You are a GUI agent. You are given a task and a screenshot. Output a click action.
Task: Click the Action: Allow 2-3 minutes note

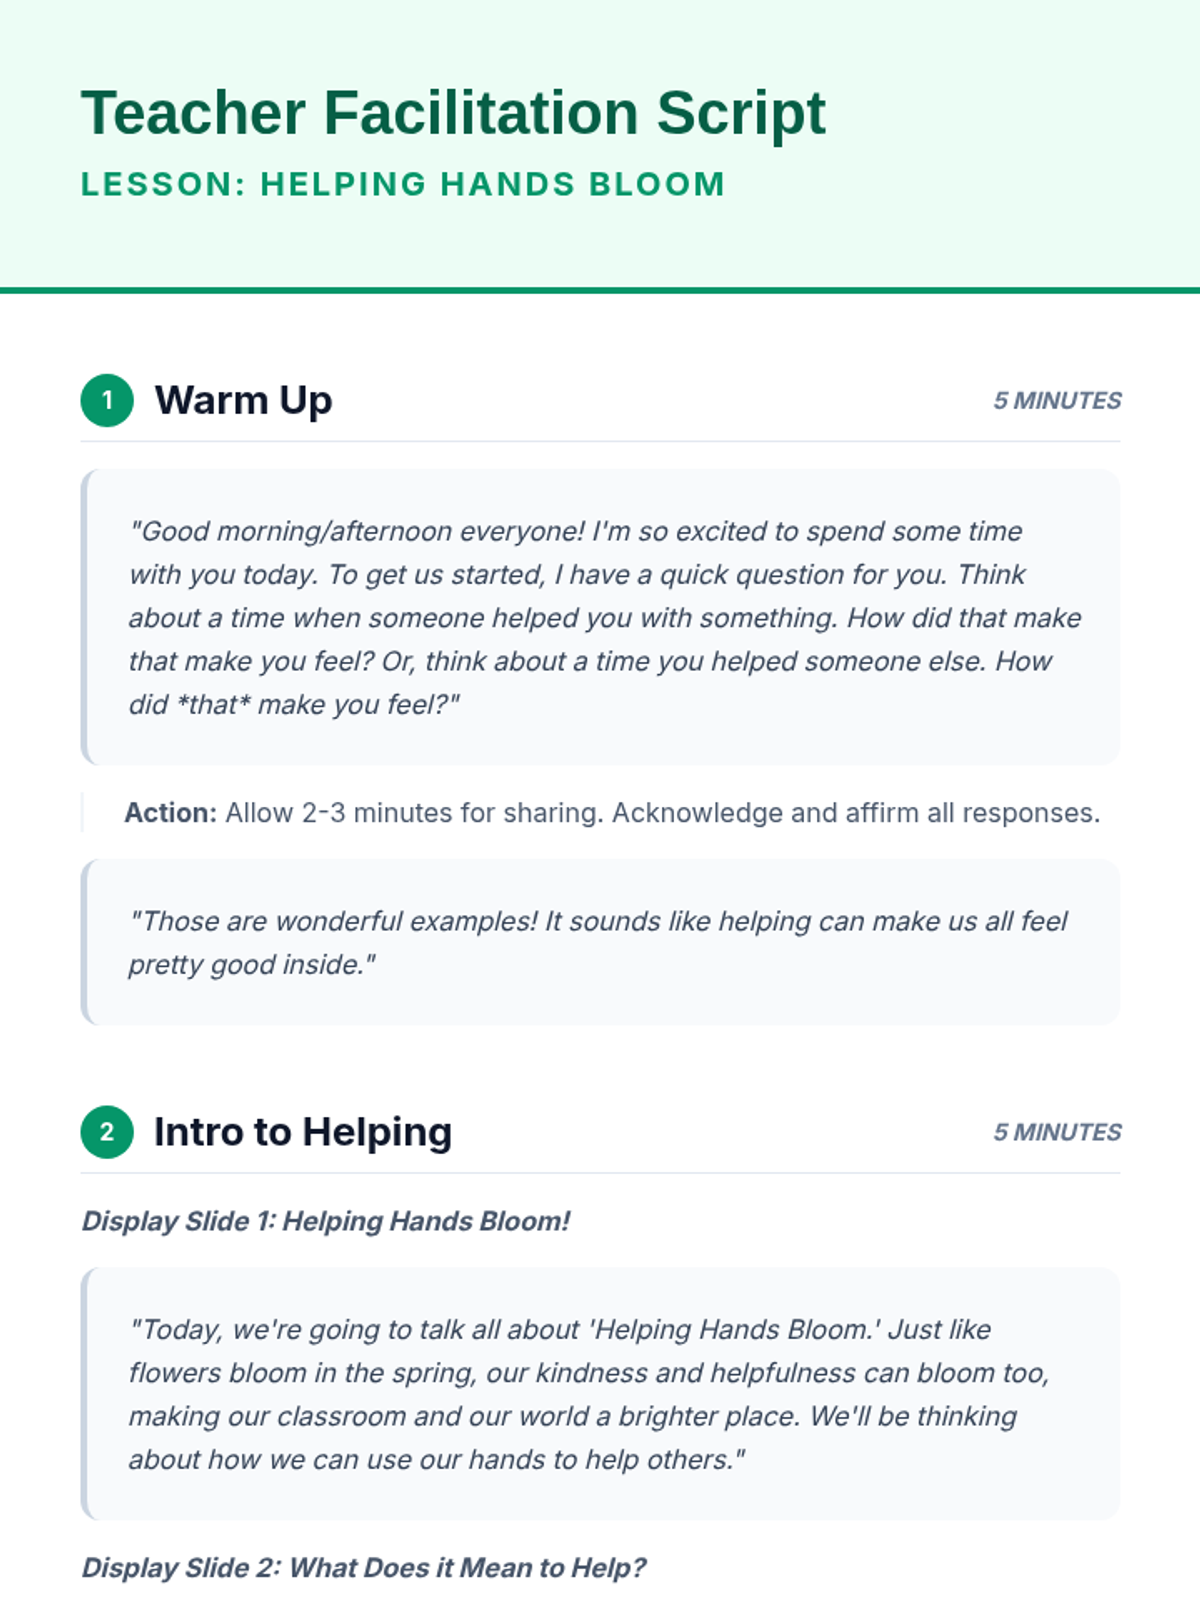pos(612,813)
